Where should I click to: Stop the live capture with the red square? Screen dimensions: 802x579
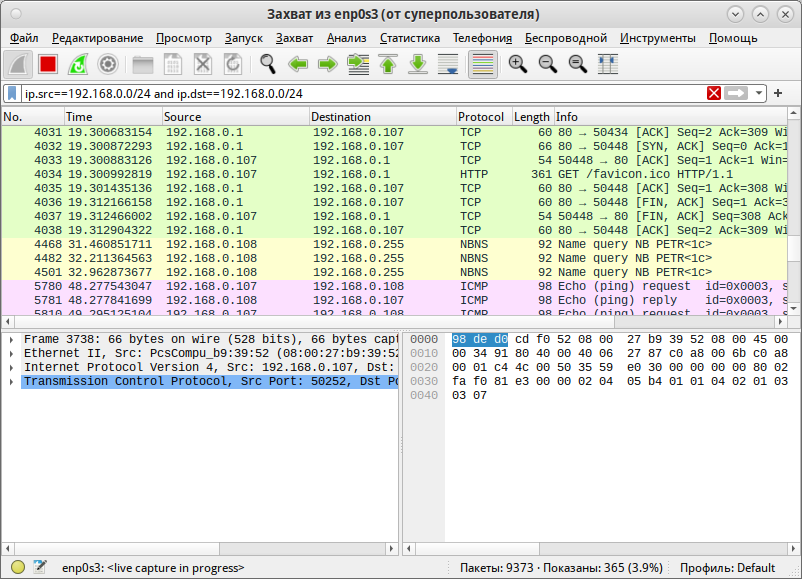(x=48, y=64)
